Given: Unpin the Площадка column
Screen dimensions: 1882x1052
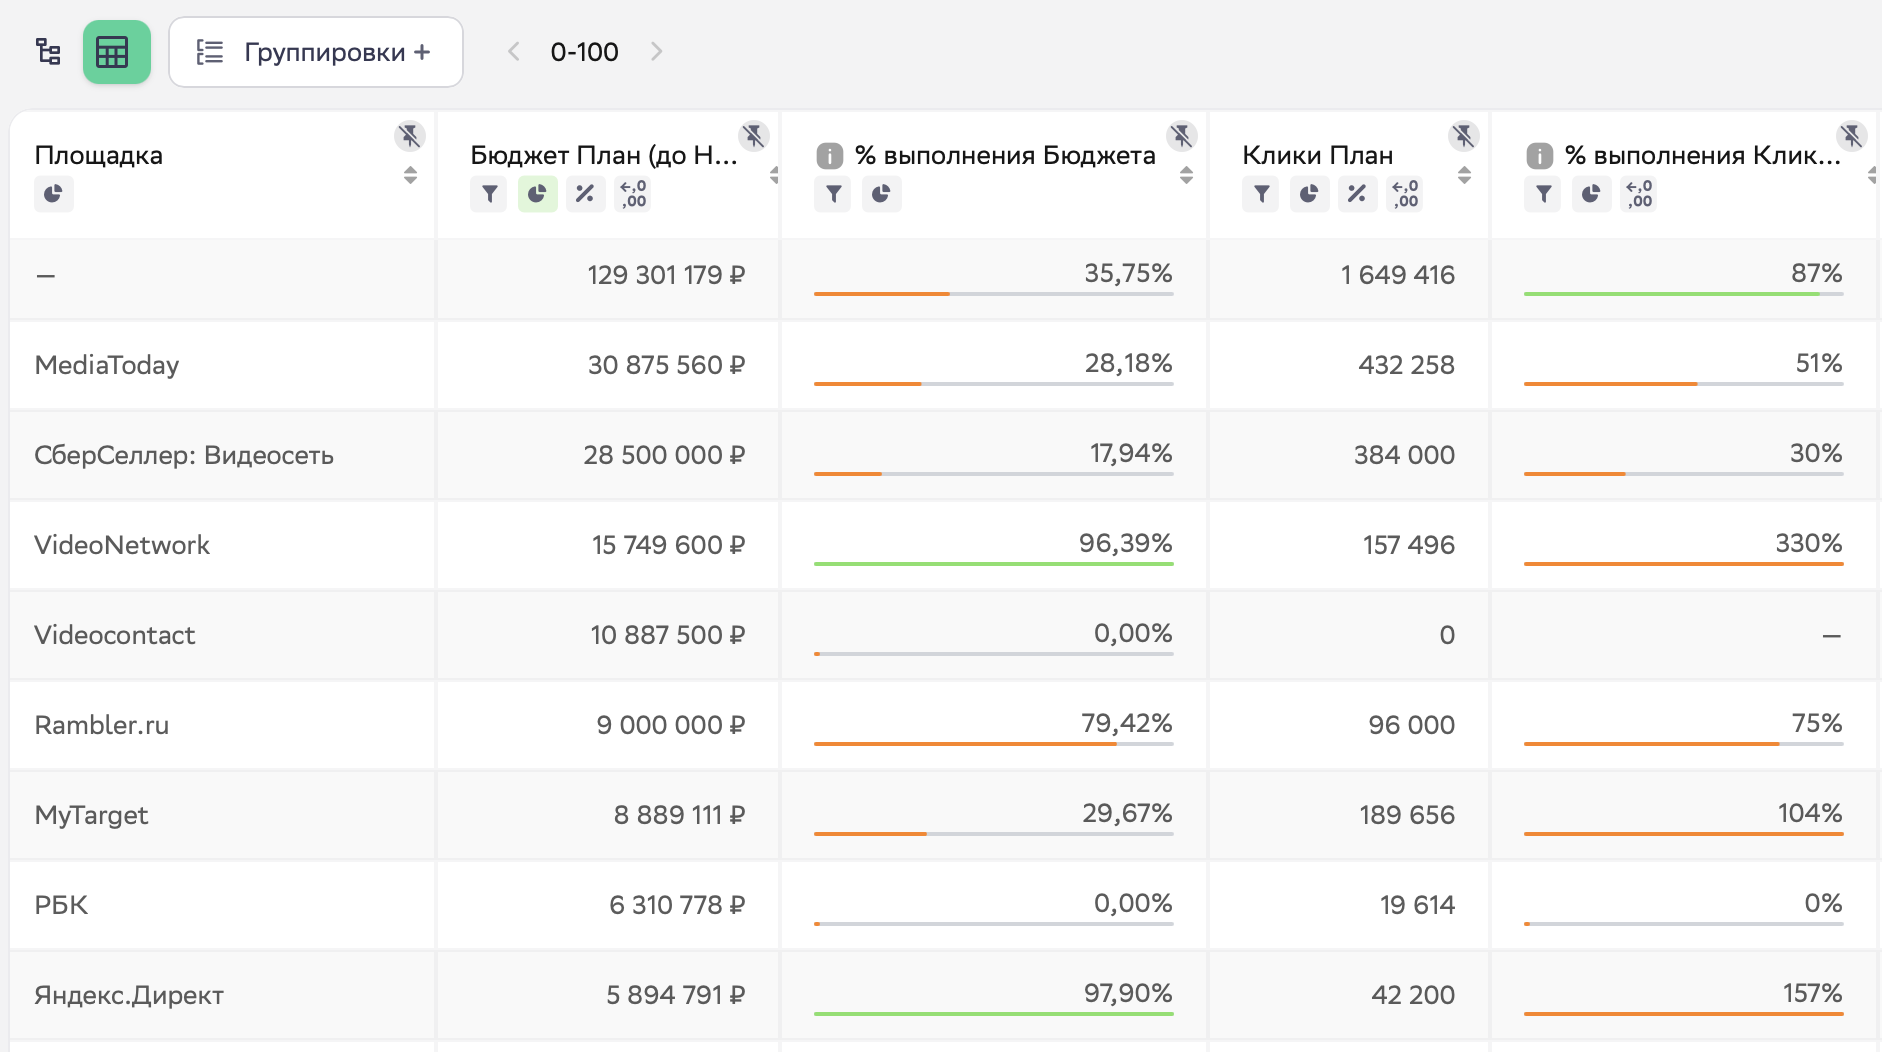Looking at the screenshot, I should pos(409,136).
